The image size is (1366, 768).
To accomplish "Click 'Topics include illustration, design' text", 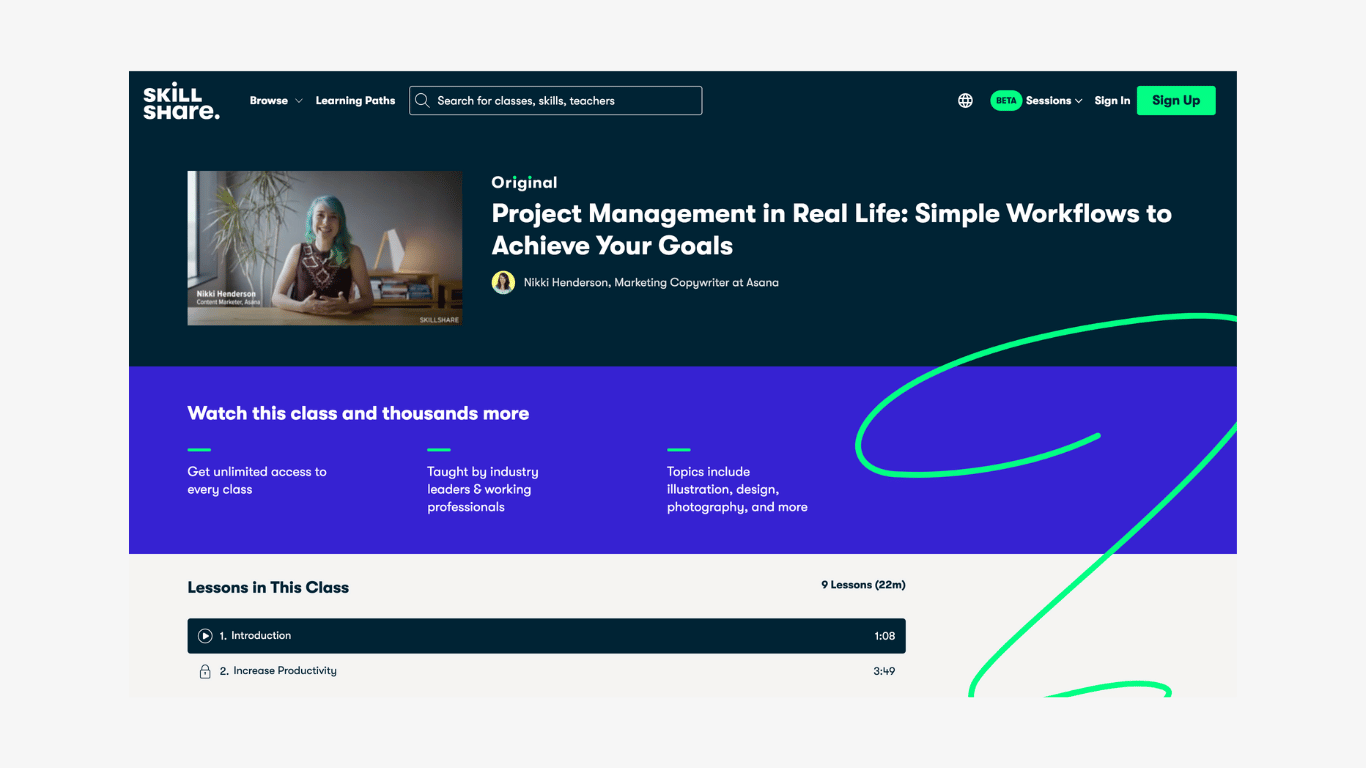I will click(x=737, y=489).
